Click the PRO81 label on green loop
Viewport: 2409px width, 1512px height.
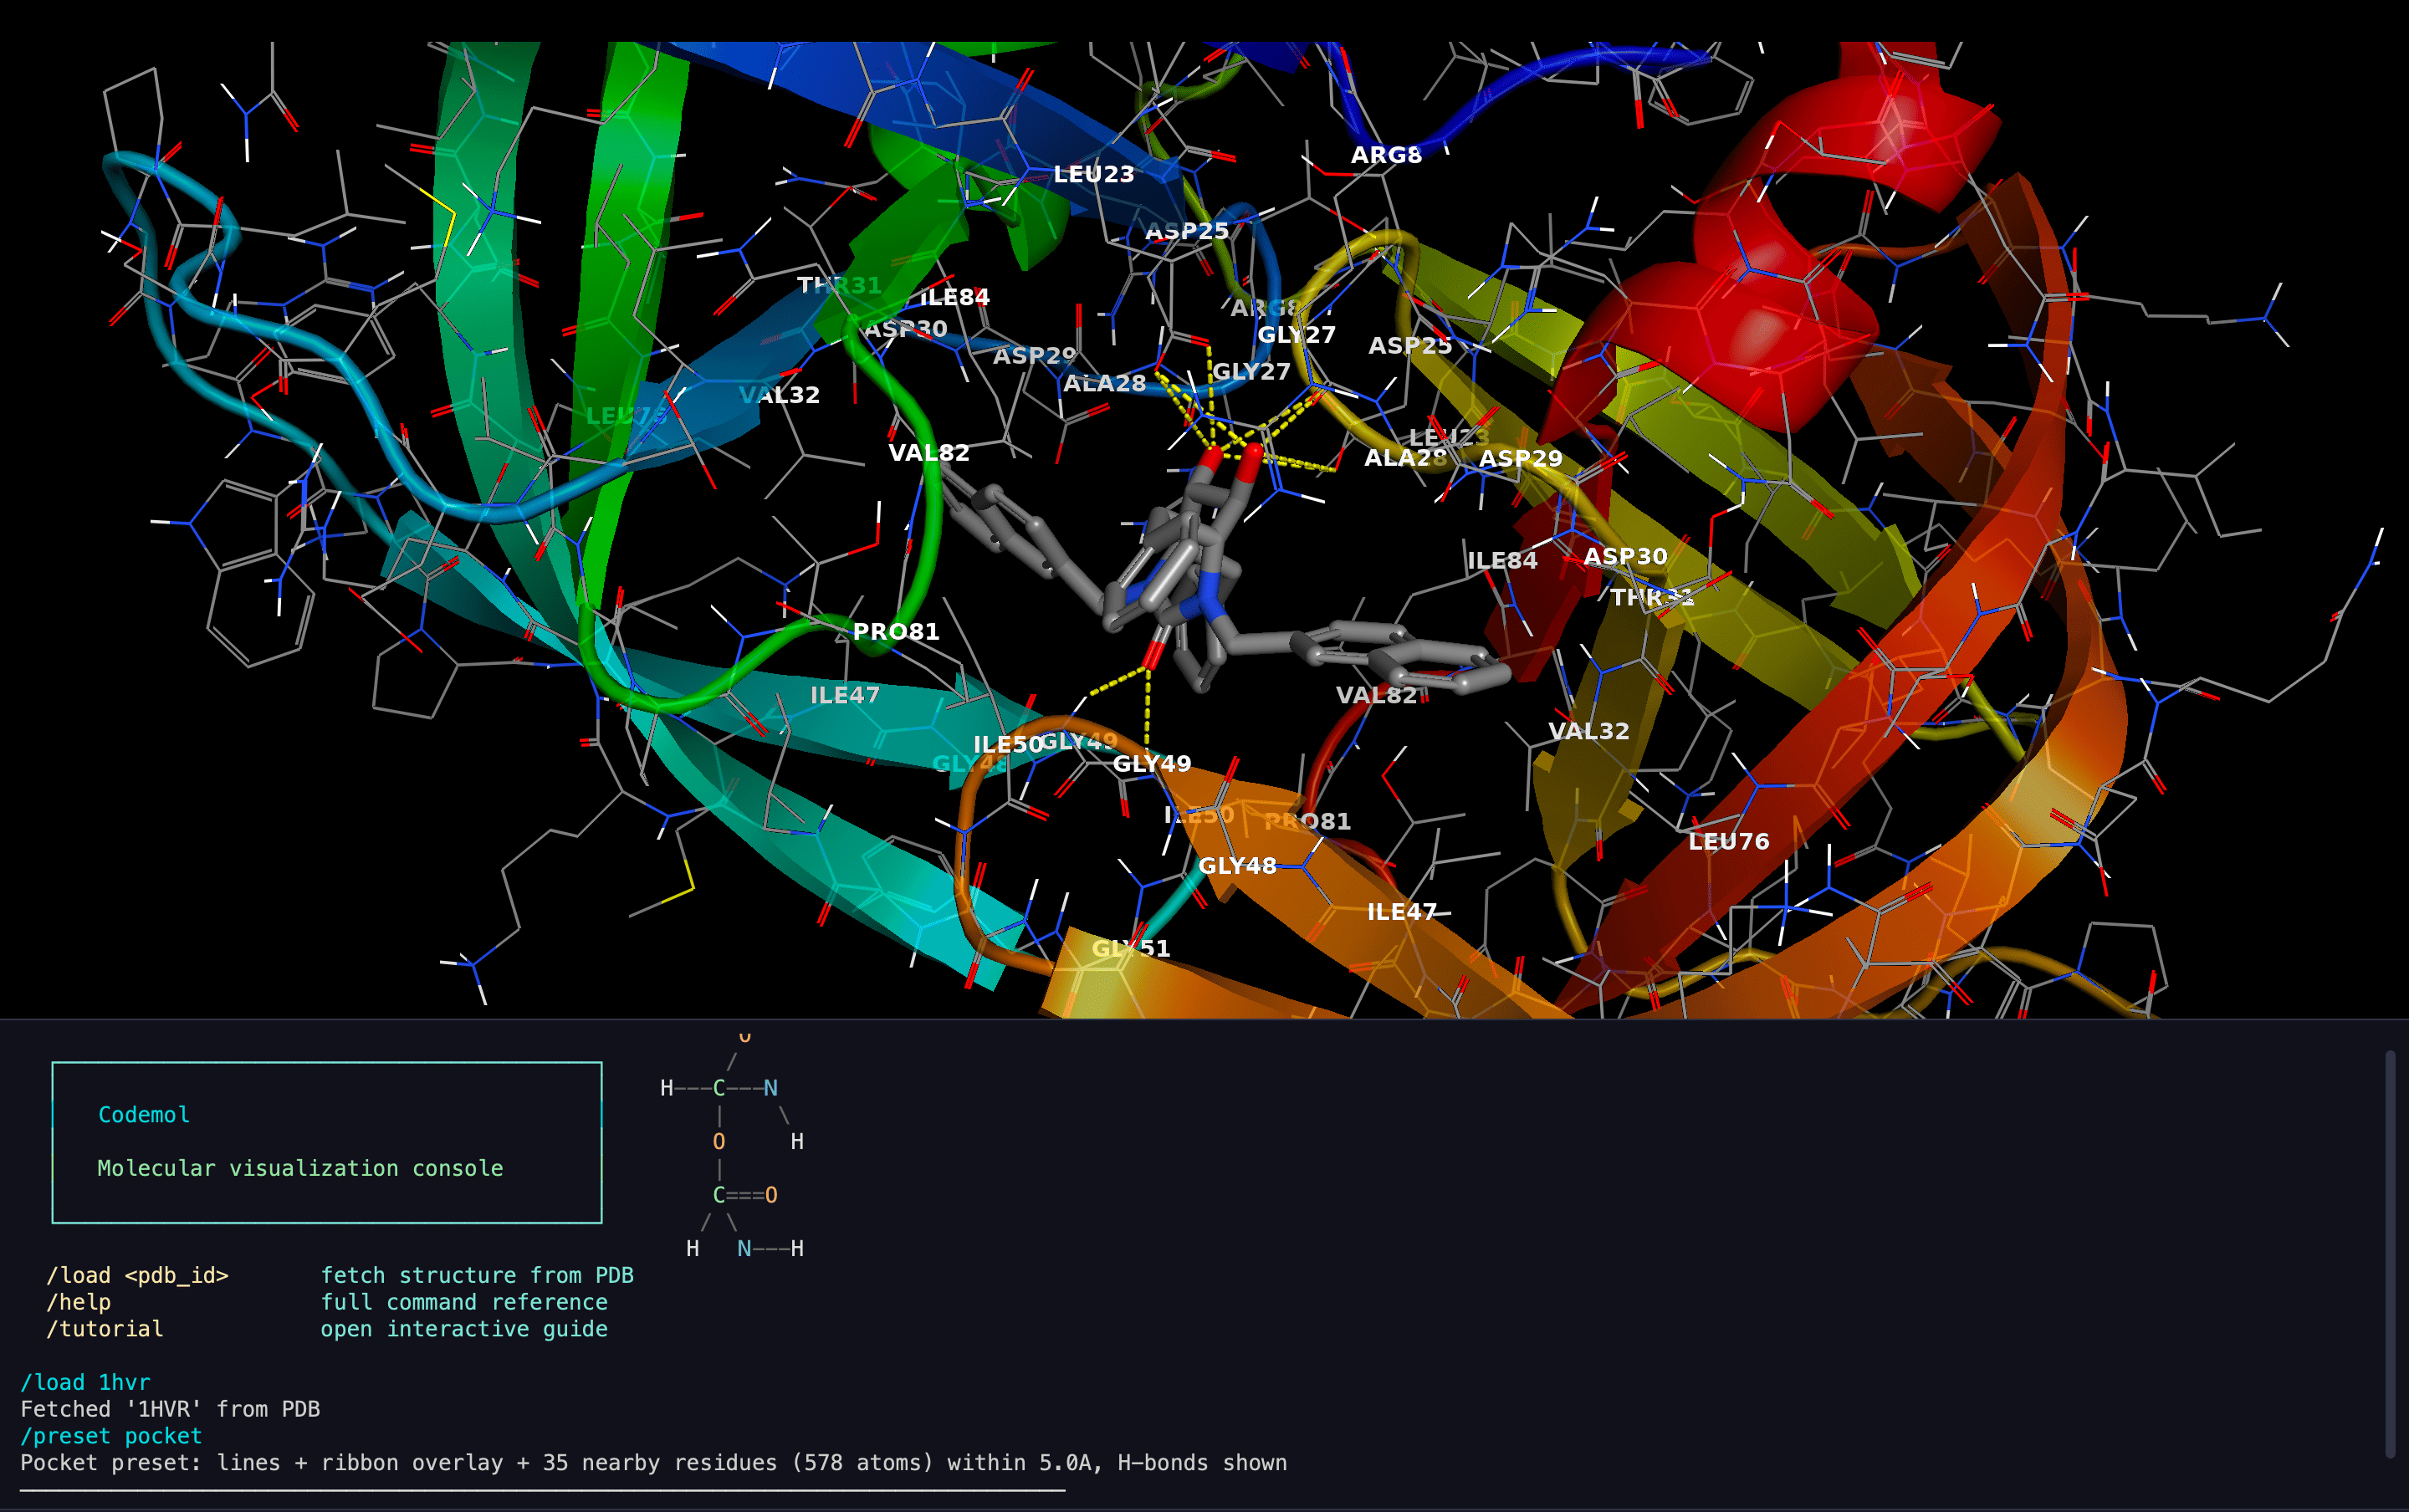895,632
